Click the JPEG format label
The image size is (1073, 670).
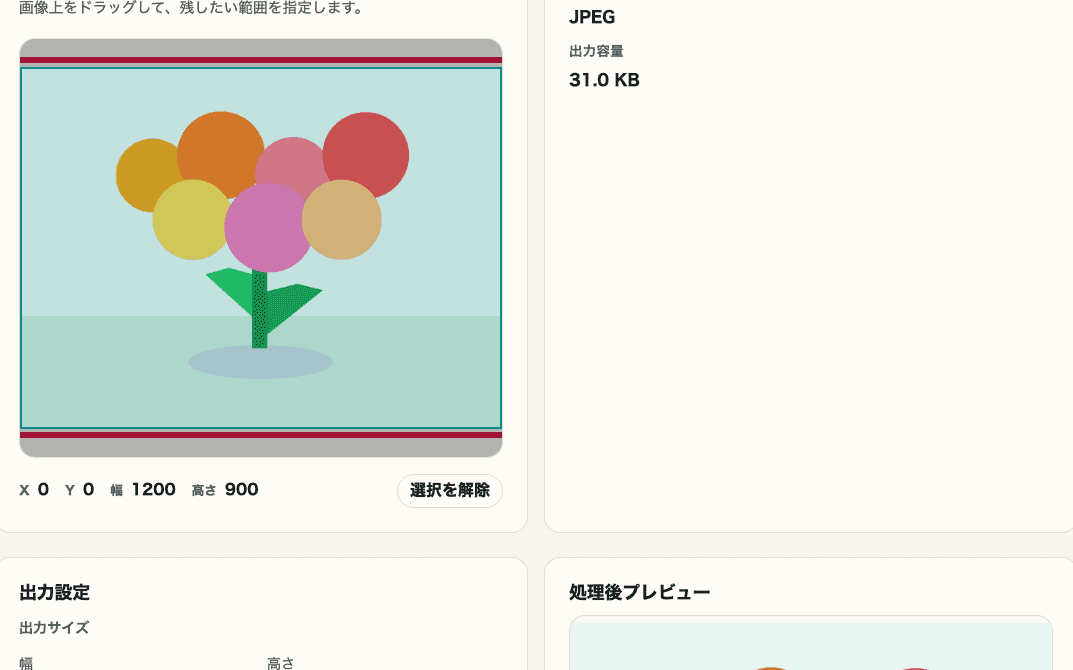(592, 17)
